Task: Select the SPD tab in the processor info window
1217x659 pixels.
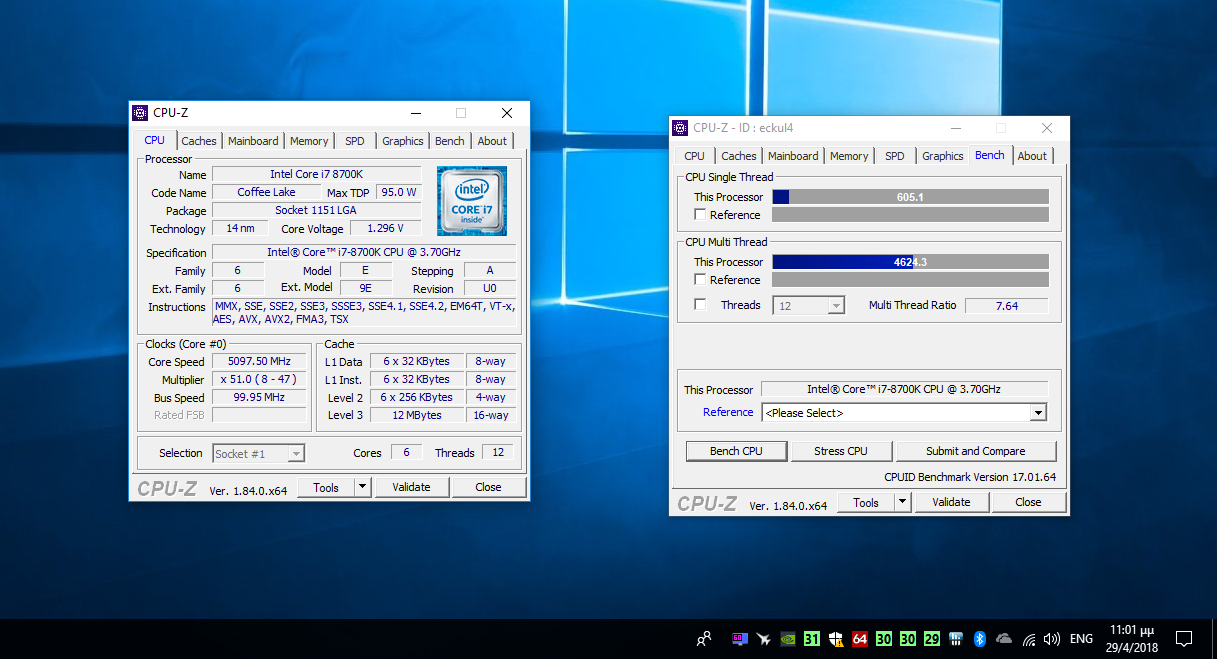Action: tap(355, 141)
